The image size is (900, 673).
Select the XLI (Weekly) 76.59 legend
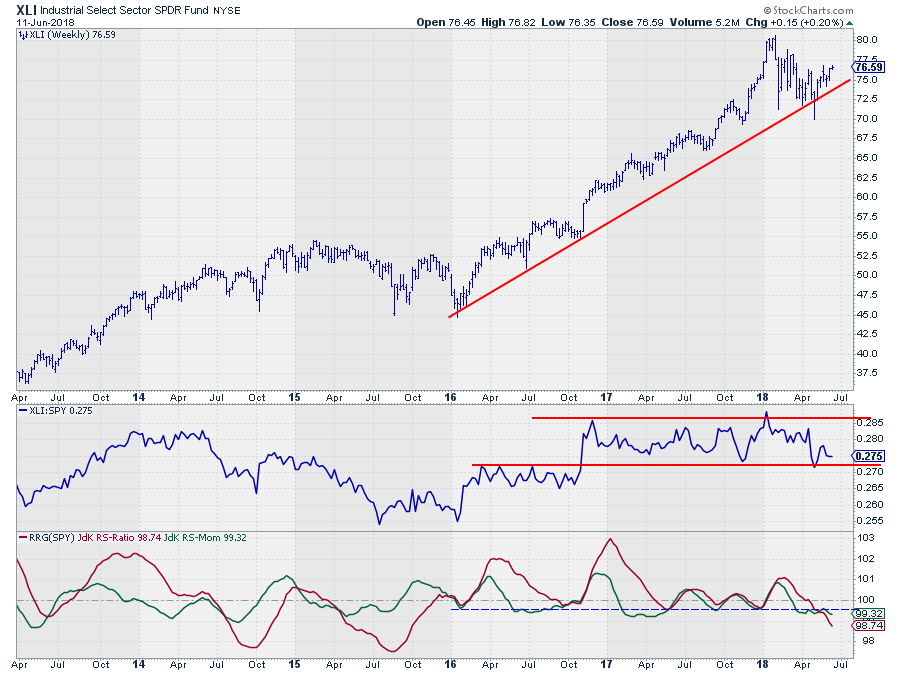(x=72, y=34)
